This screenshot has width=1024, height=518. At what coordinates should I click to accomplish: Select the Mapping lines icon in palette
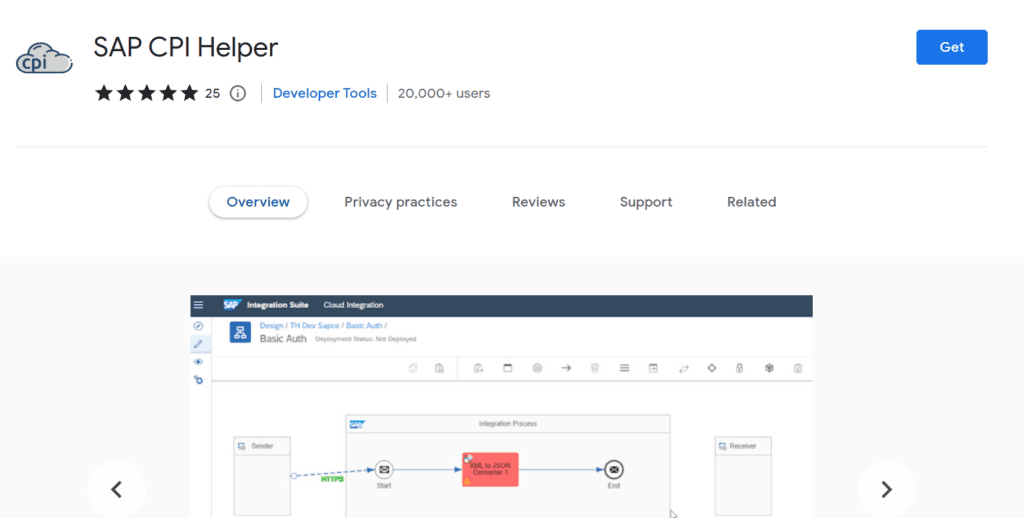624,368
